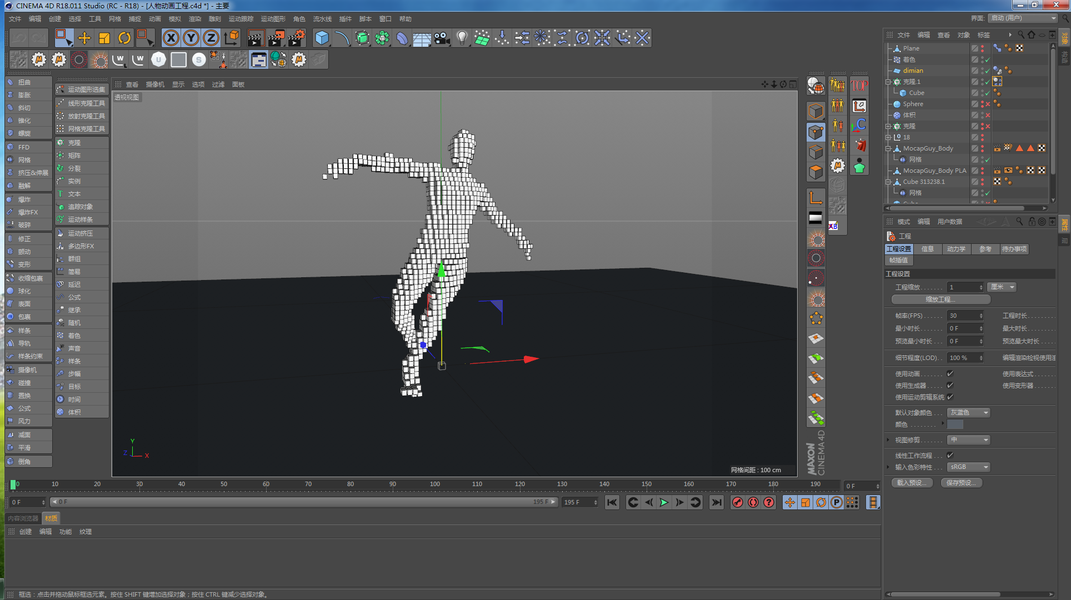1071x600 pixels.
Task: Switch to the 动力学 tab
Action: [x=956, y=249]
